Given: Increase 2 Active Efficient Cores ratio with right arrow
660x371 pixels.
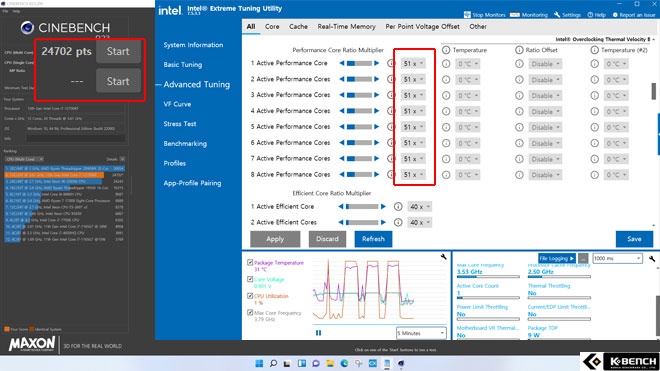Looking at the screenshot, I should 383,222.
